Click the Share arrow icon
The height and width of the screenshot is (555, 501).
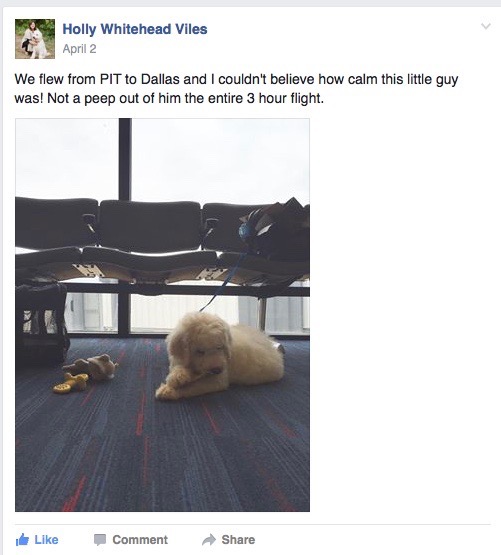(x=209, y=540)
